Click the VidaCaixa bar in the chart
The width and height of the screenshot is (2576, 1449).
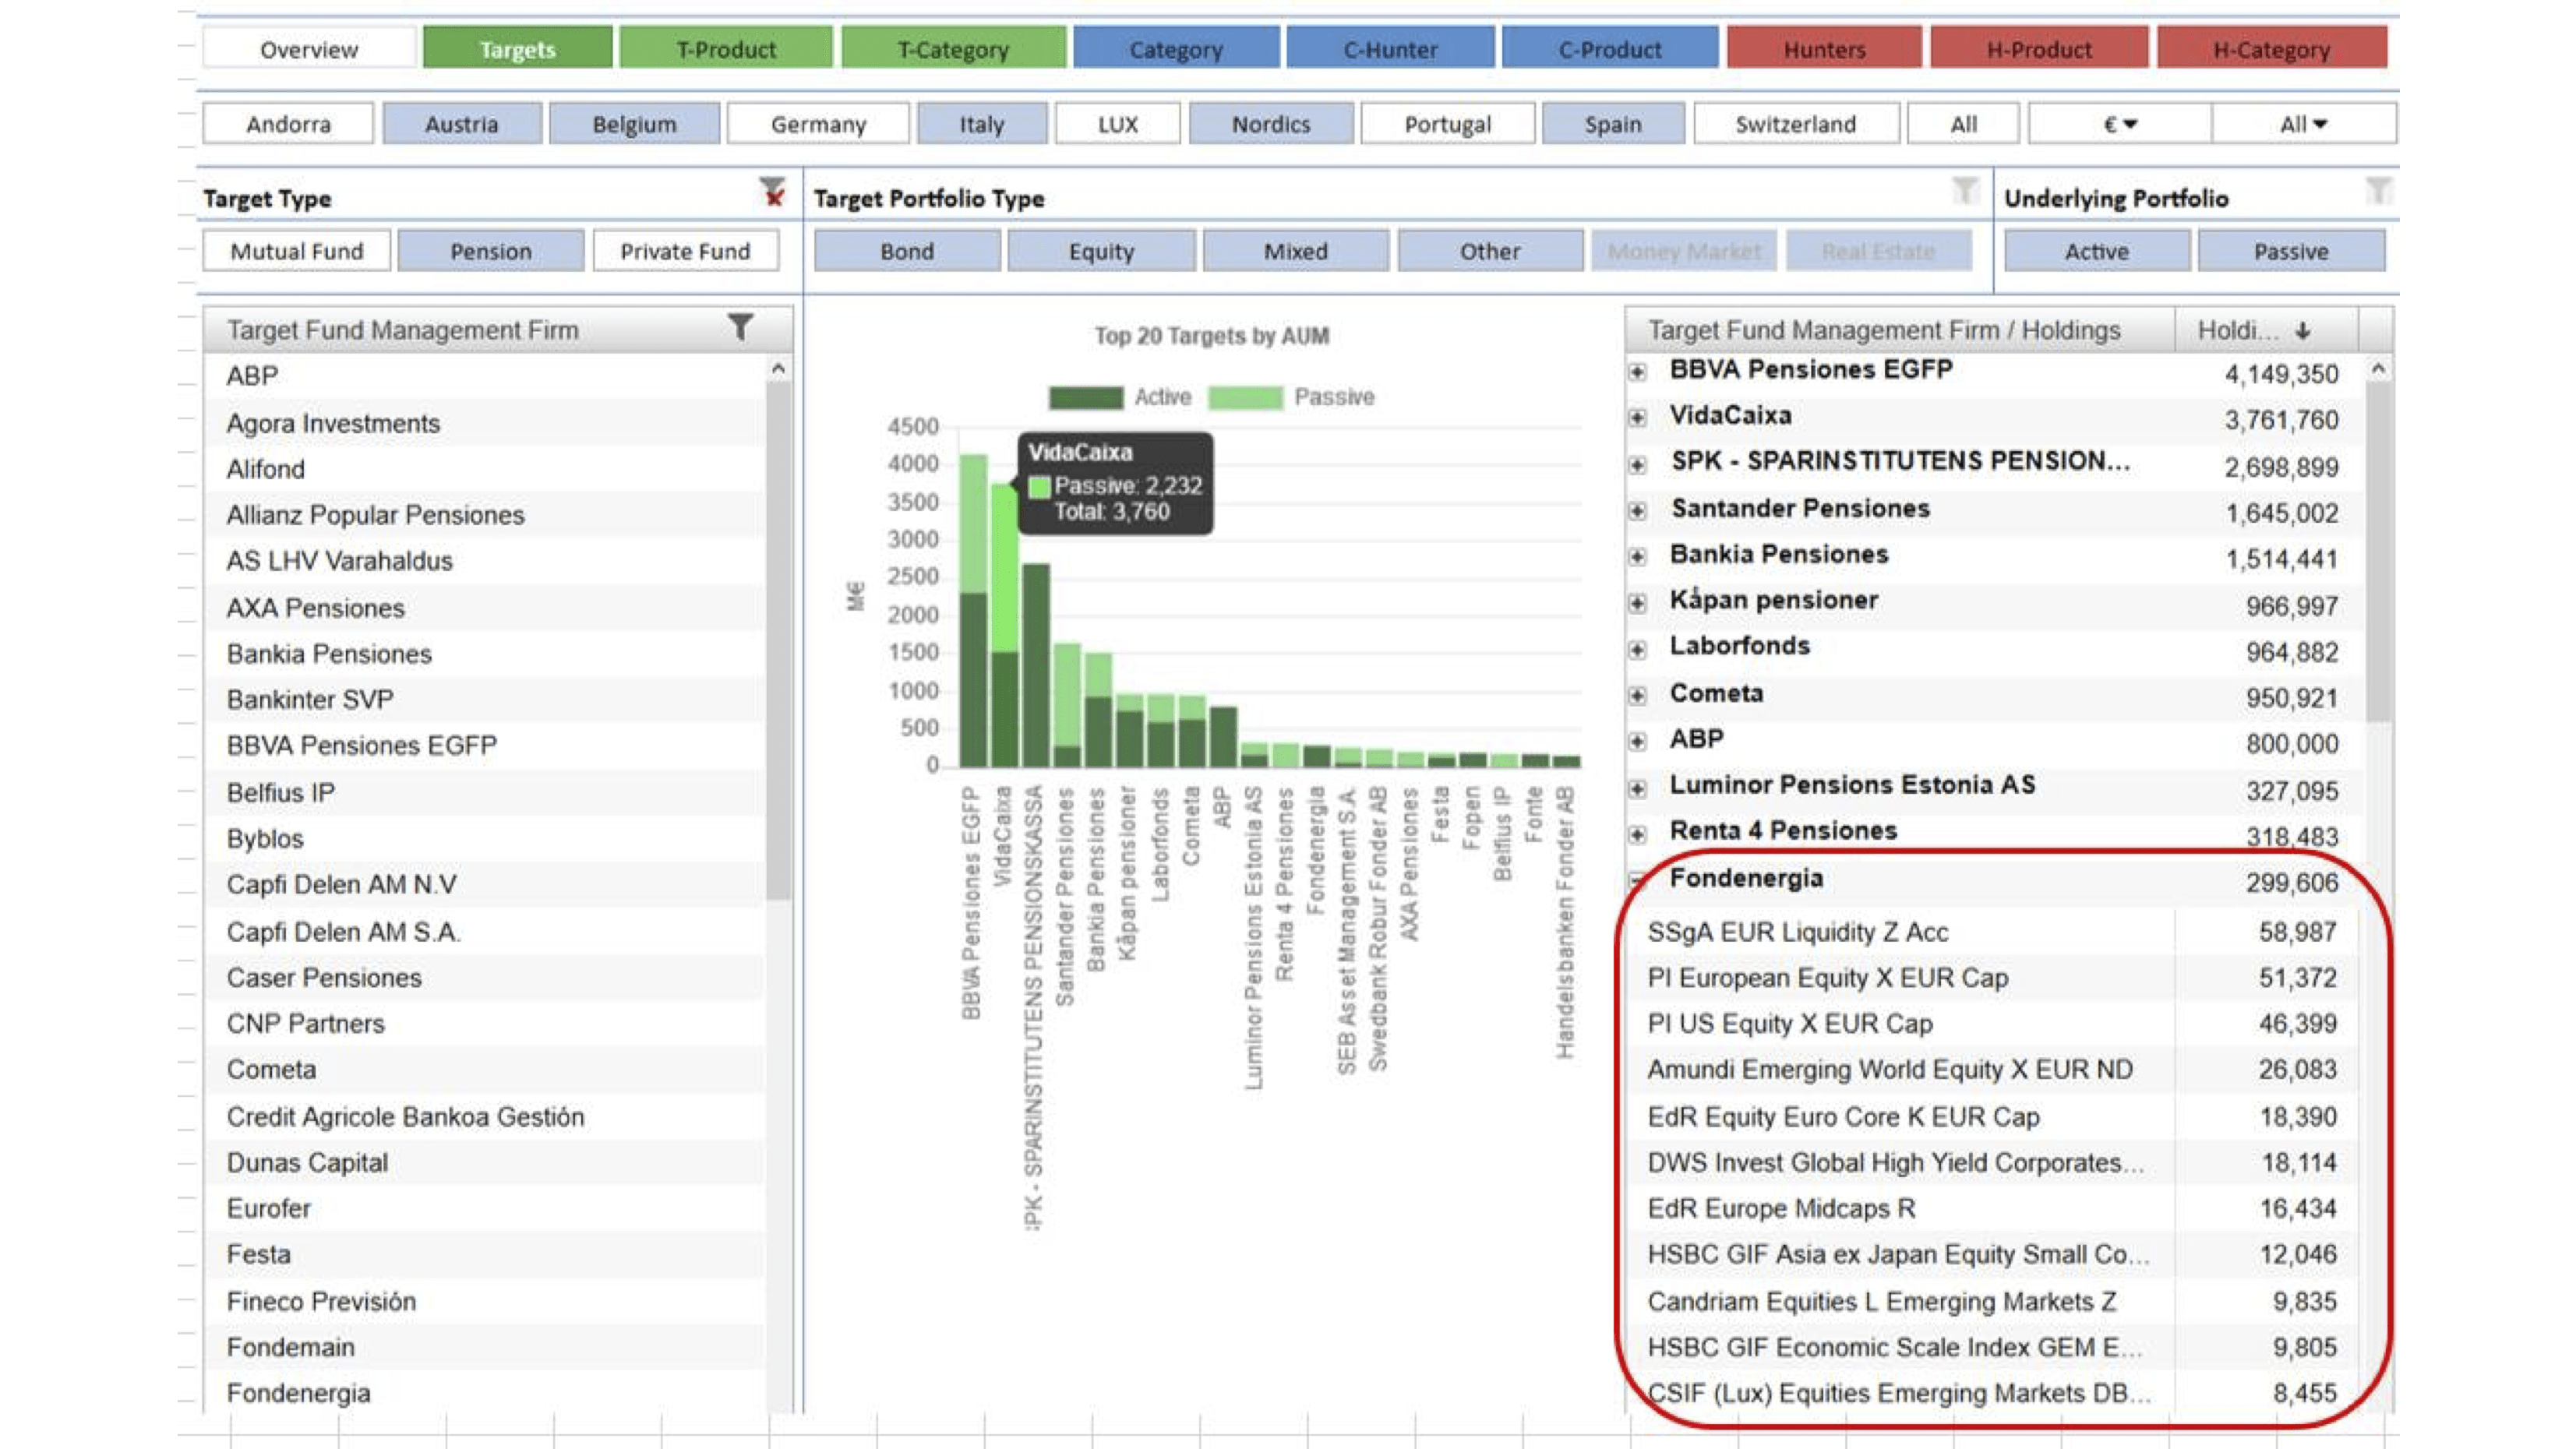point(1004,625)
